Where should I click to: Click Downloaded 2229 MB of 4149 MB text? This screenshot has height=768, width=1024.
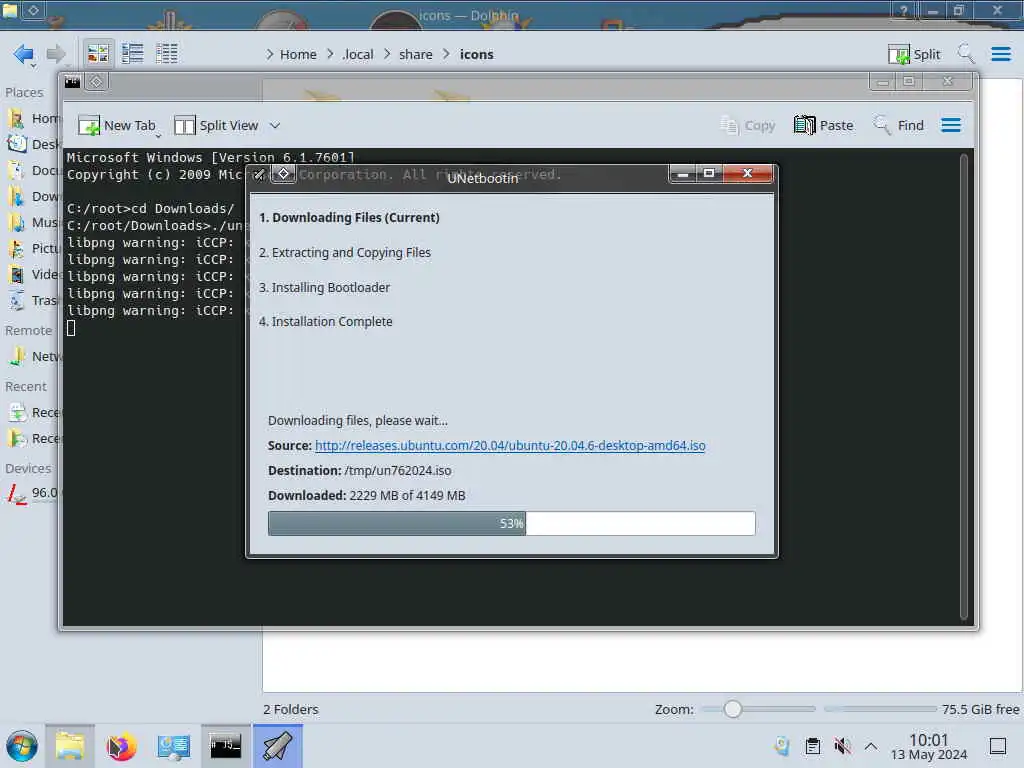(366, 496)
